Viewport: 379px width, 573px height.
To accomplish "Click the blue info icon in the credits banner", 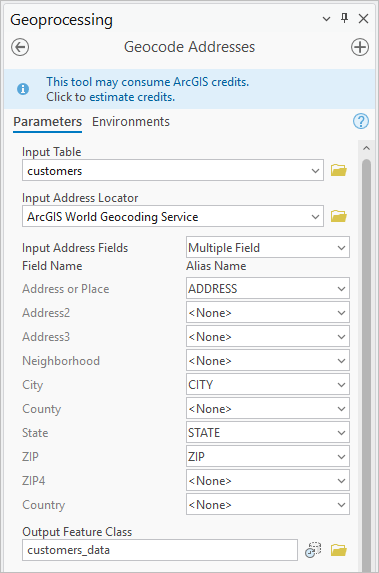I will coord(23,89).
